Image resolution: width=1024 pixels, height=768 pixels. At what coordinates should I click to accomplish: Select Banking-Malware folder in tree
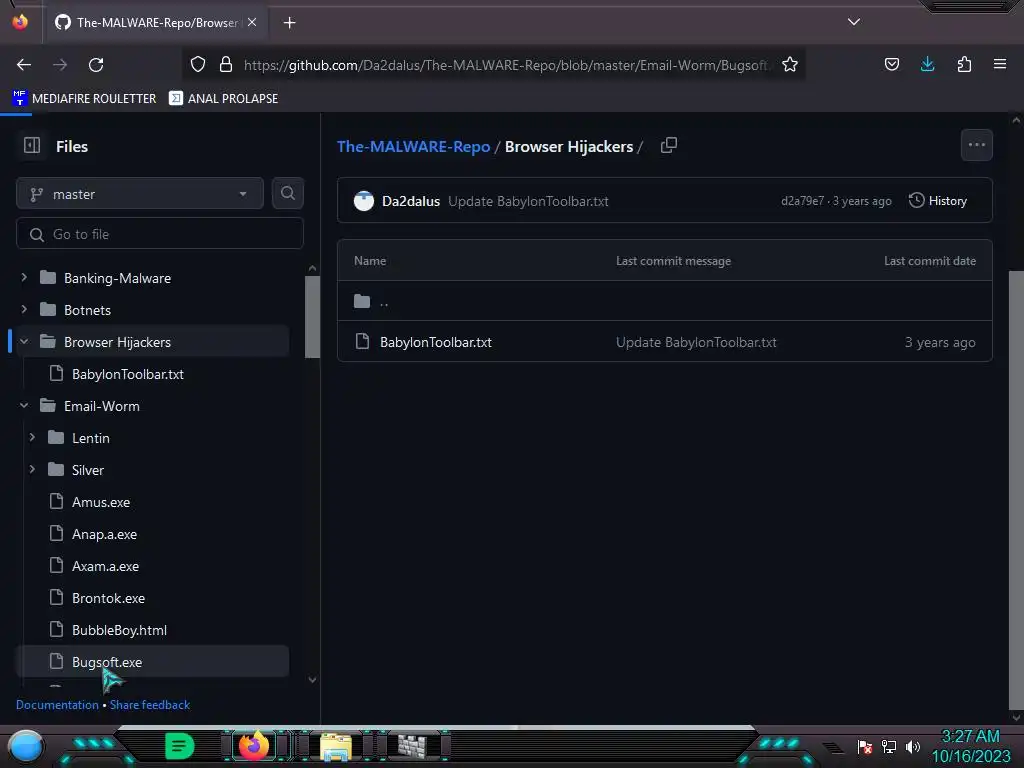[x=118, y=278]
